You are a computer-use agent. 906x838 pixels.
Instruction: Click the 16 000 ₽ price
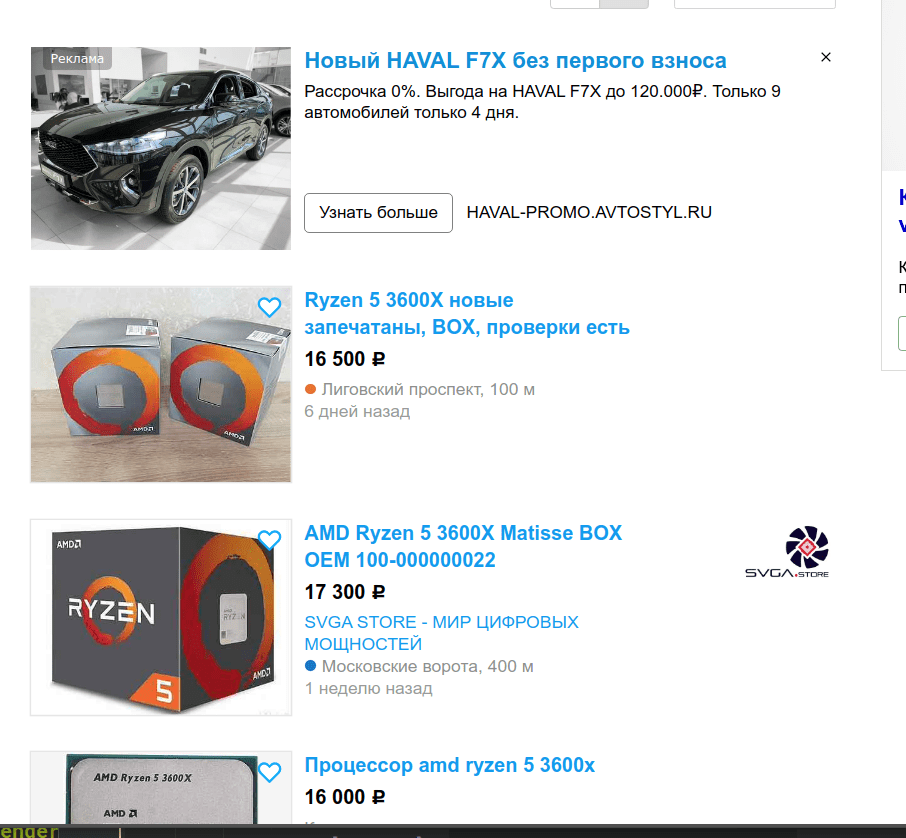coord(345,797)
